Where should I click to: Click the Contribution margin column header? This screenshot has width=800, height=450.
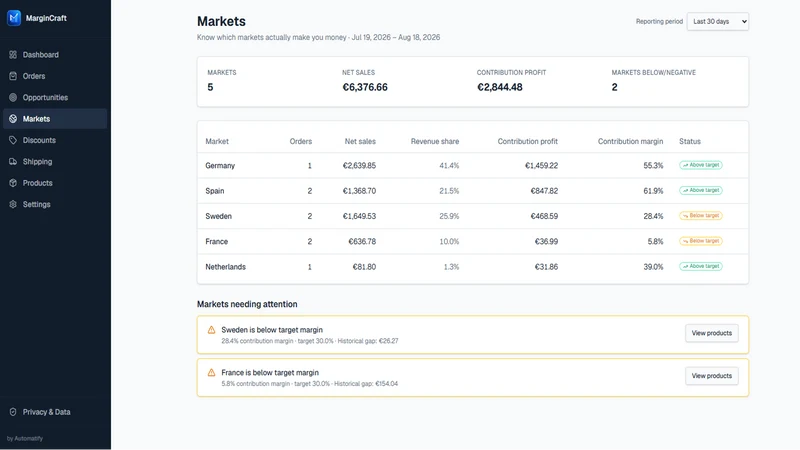click(631, 141)
